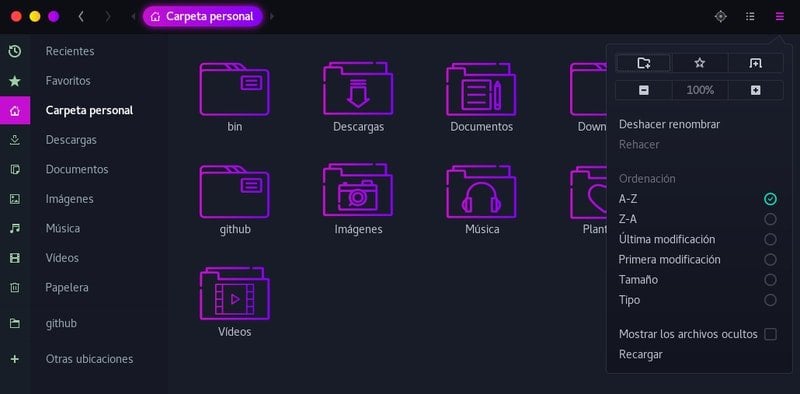This screenshot has width=800, height=394.
Task: Open Papelera label in the sidebar
Action: point(67,287)
